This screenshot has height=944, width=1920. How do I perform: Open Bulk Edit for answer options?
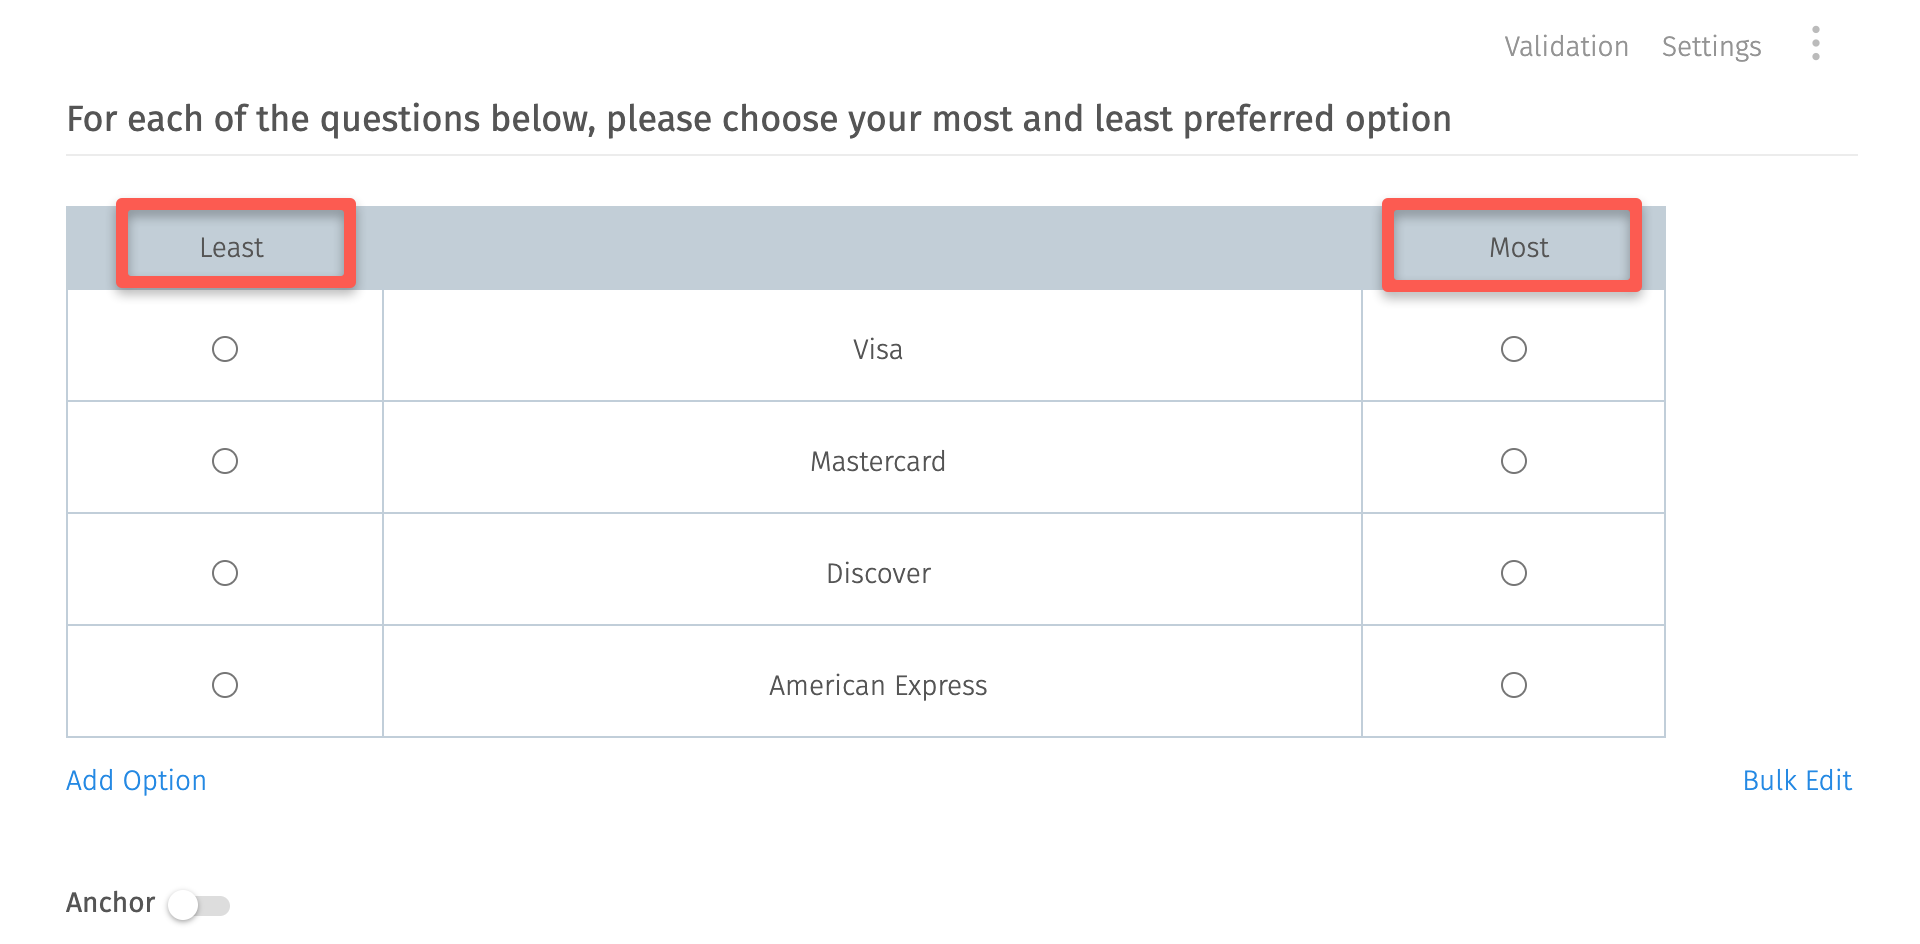coord(1797,780)
